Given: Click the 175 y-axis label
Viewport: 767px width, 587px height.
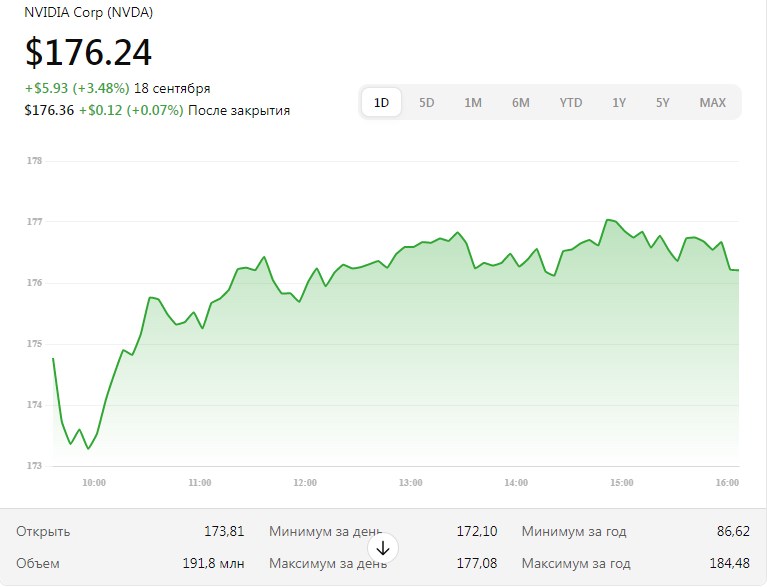Looking at the screenshot, I should tap(34, 344).
